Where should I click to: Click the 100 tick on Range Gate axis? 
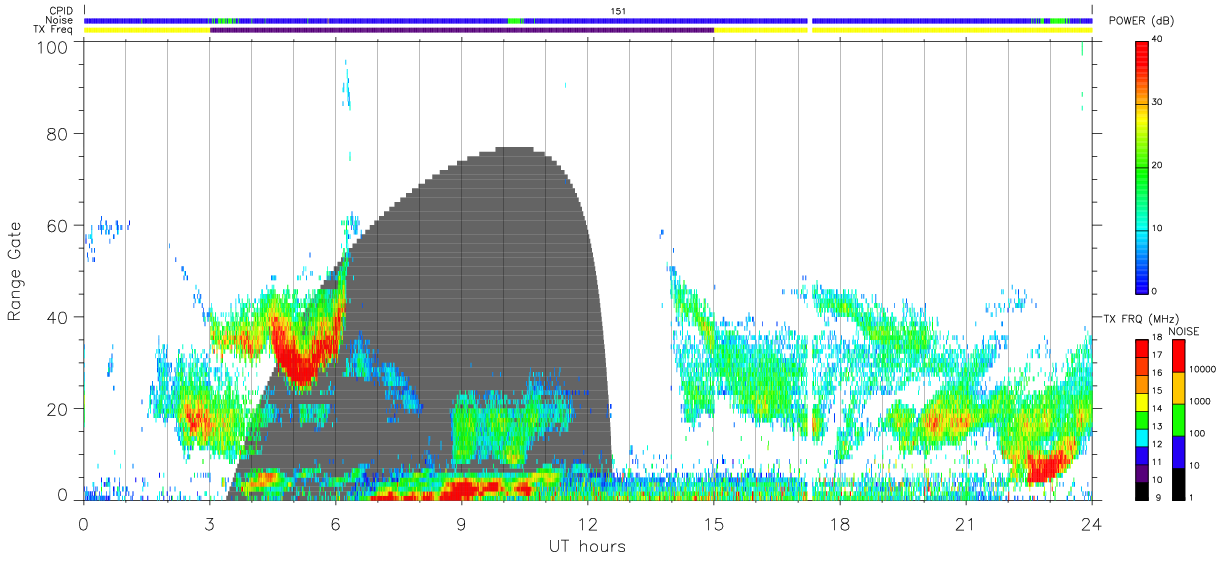coord(54,47)
